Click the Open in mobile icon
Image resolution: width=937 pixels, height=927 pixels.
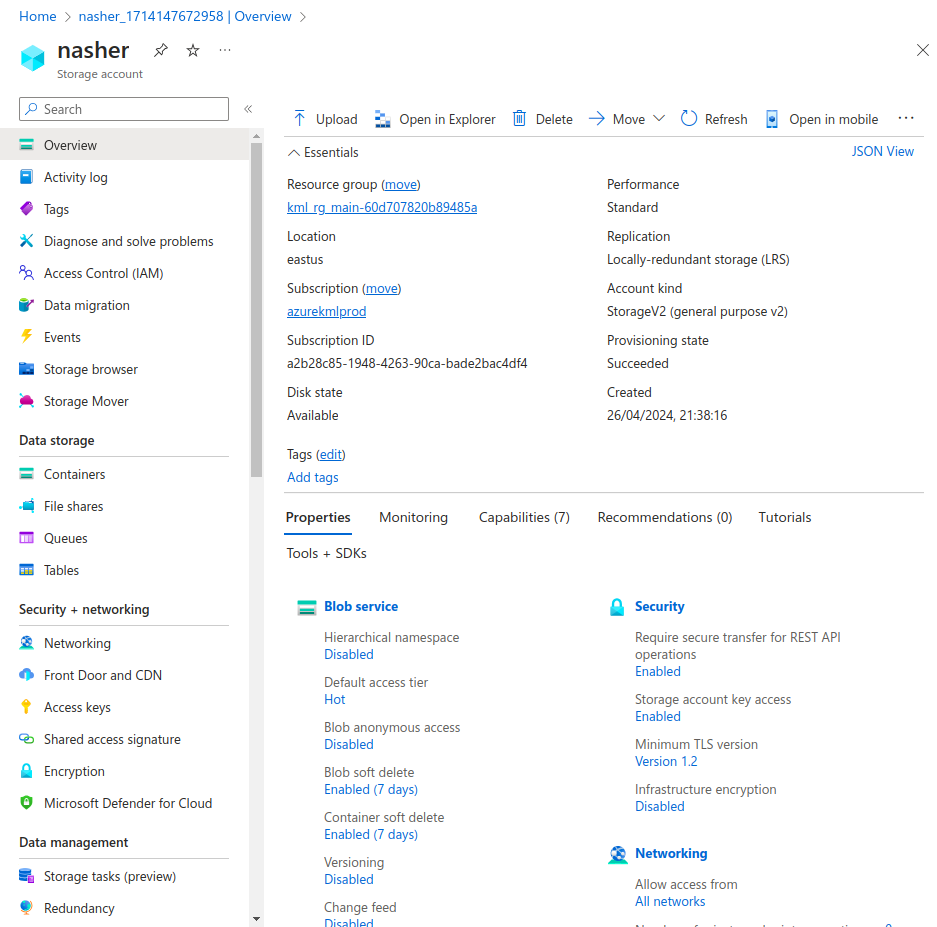(x=772, y=119)
